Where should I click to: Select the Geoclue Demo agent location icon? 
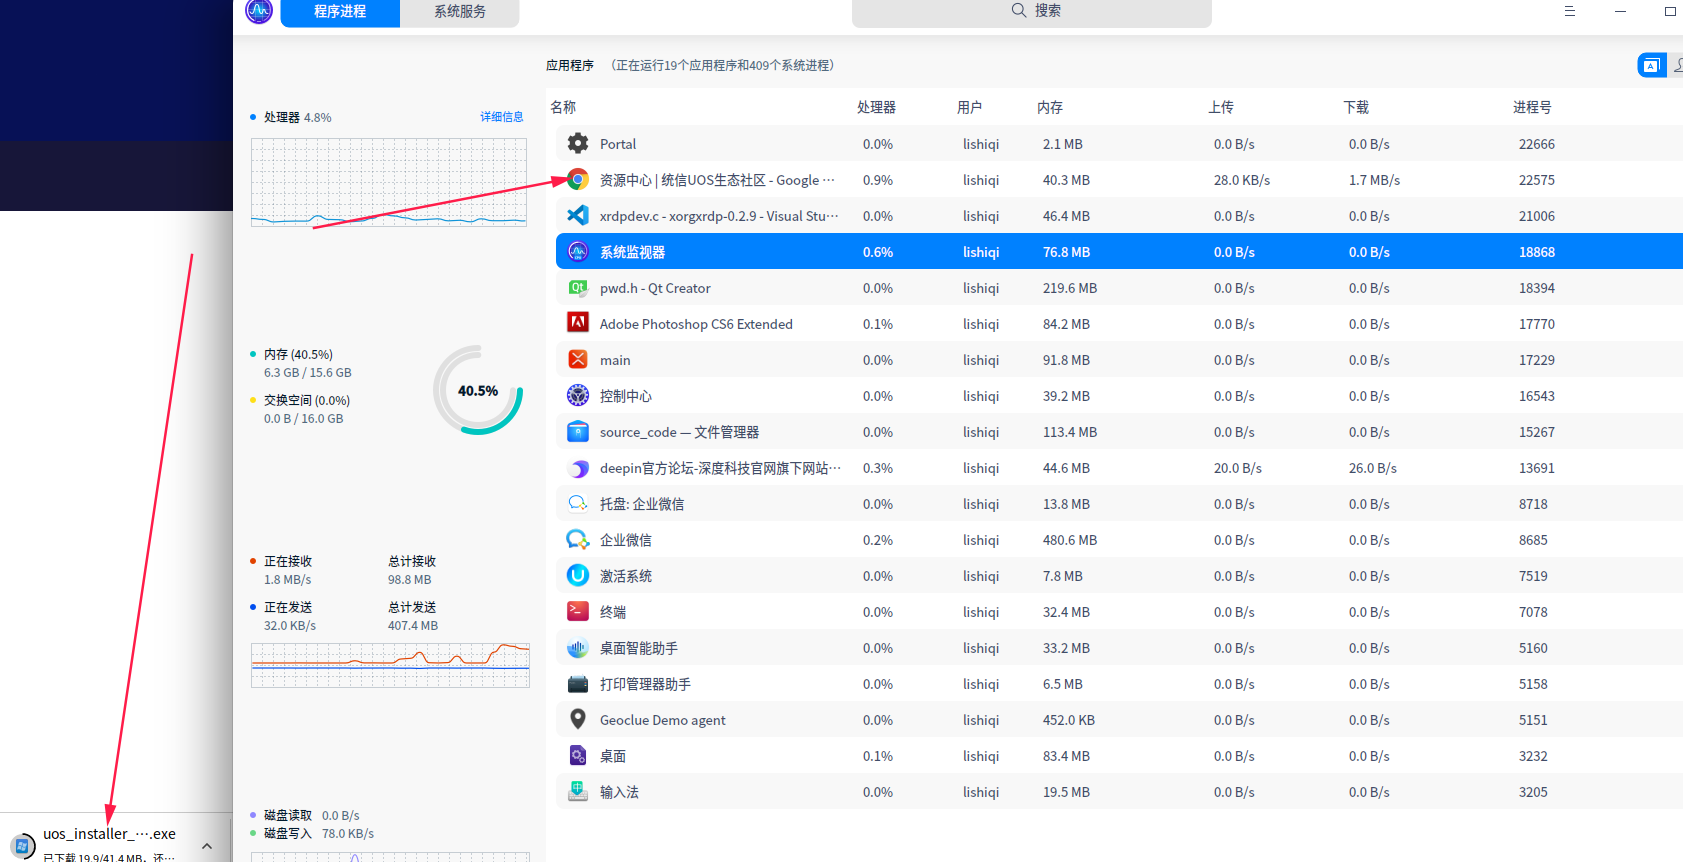578,719
